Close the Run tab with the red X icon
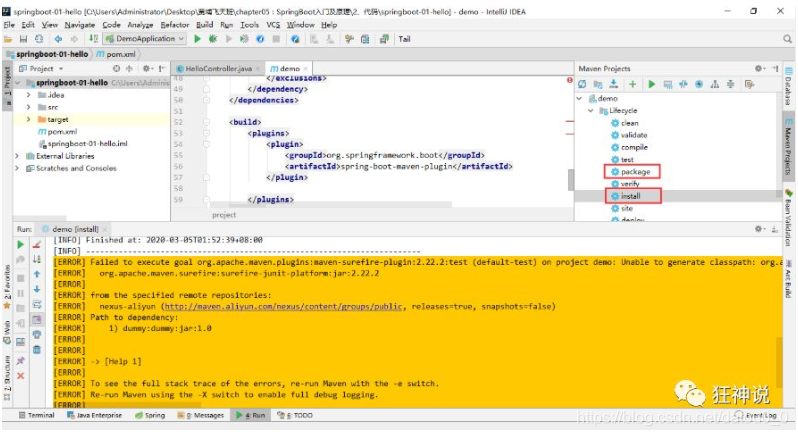The image size is (798, 436). 21,375
